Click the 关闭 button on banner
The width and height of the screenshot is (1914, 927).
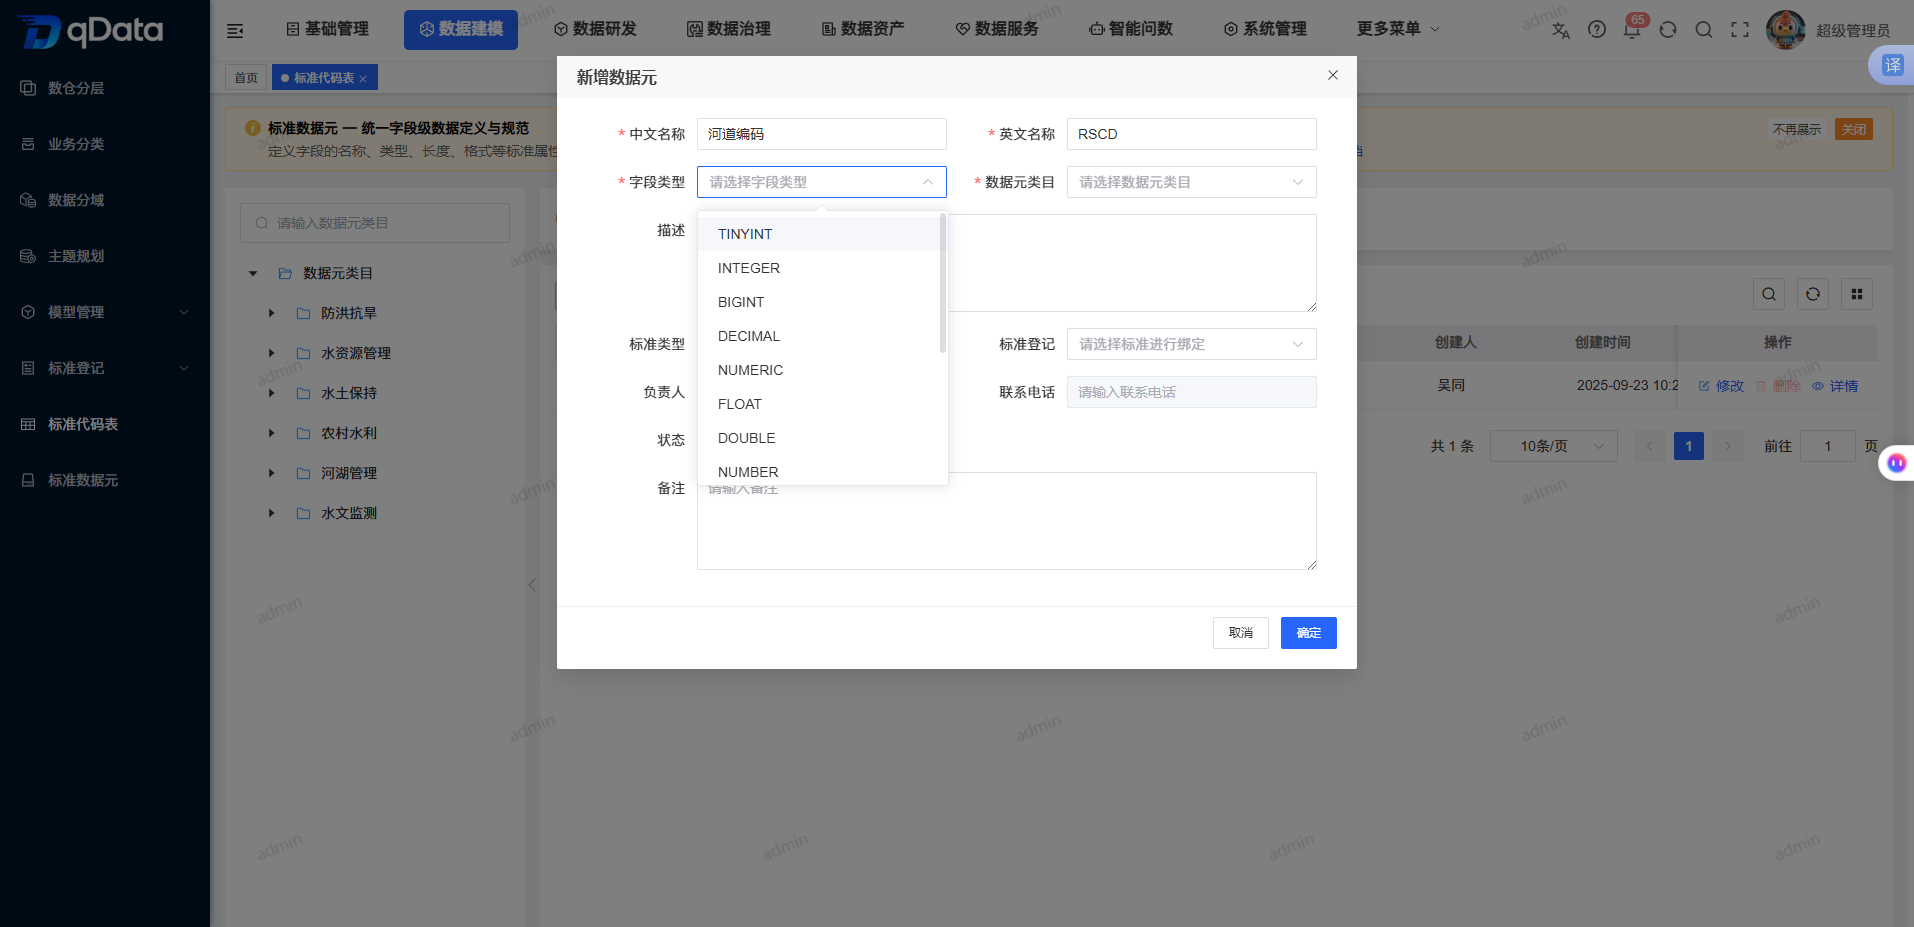pyautogui.click(x=1854, y=129)
